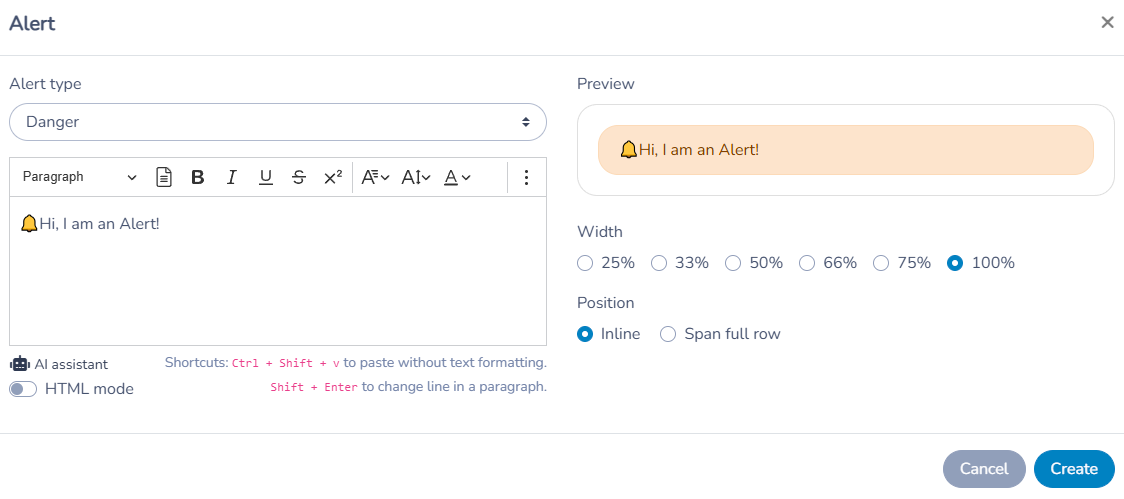Screen dimensions: 1124x499
Task: Select 25% width
Action: 585,263
